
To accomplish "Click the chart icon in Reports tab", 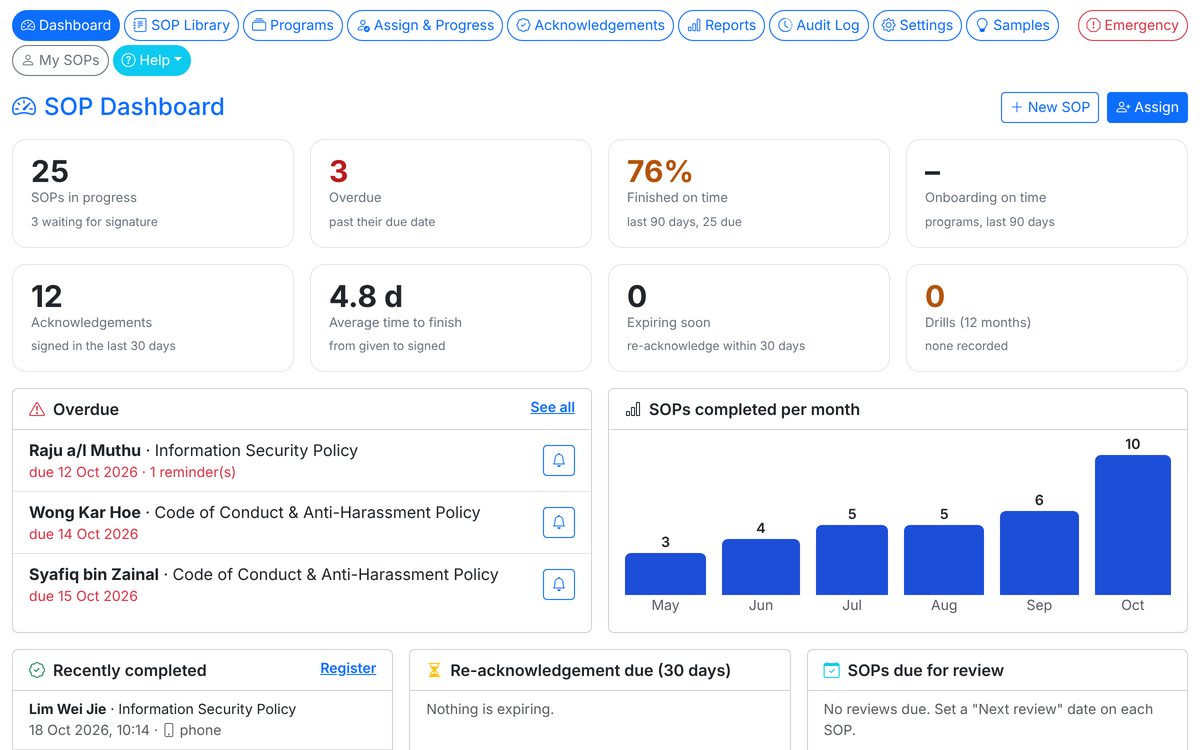I will 694,25.
